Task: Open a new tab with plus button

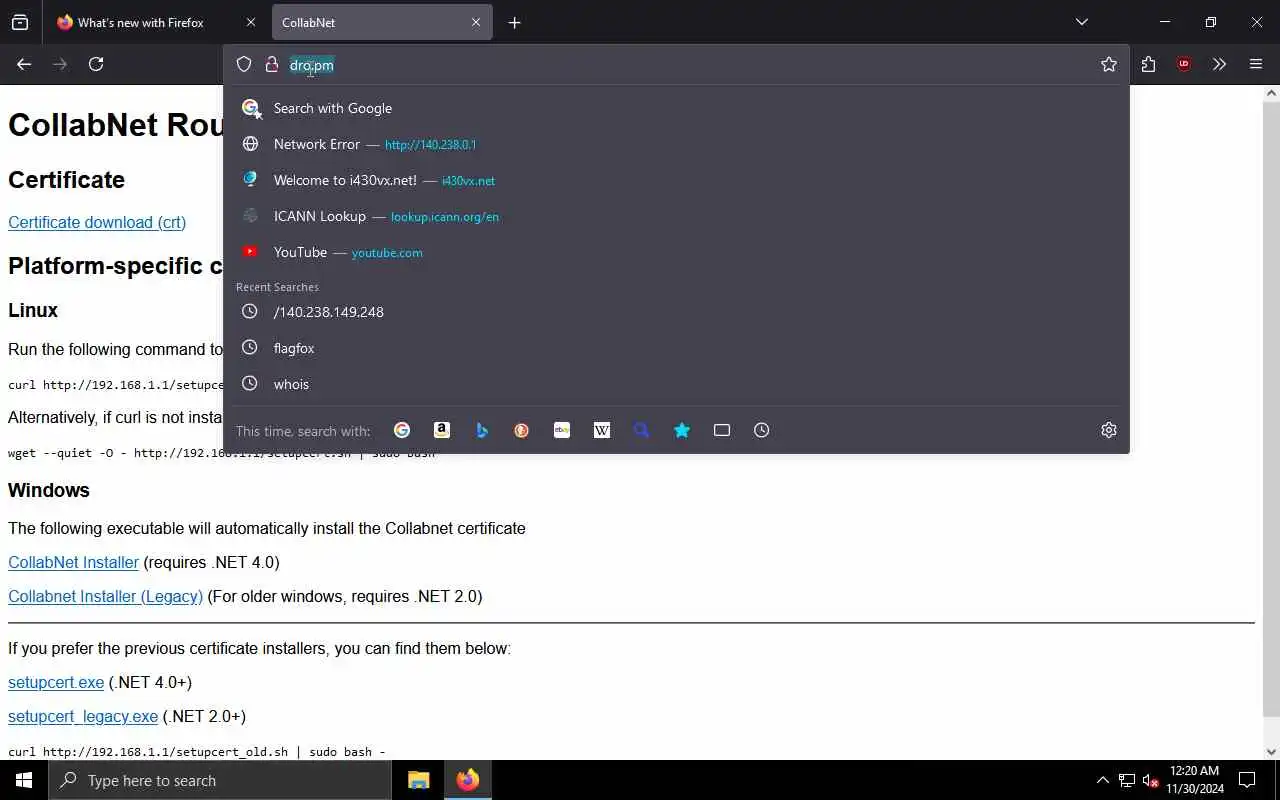Action: (514, 22)
